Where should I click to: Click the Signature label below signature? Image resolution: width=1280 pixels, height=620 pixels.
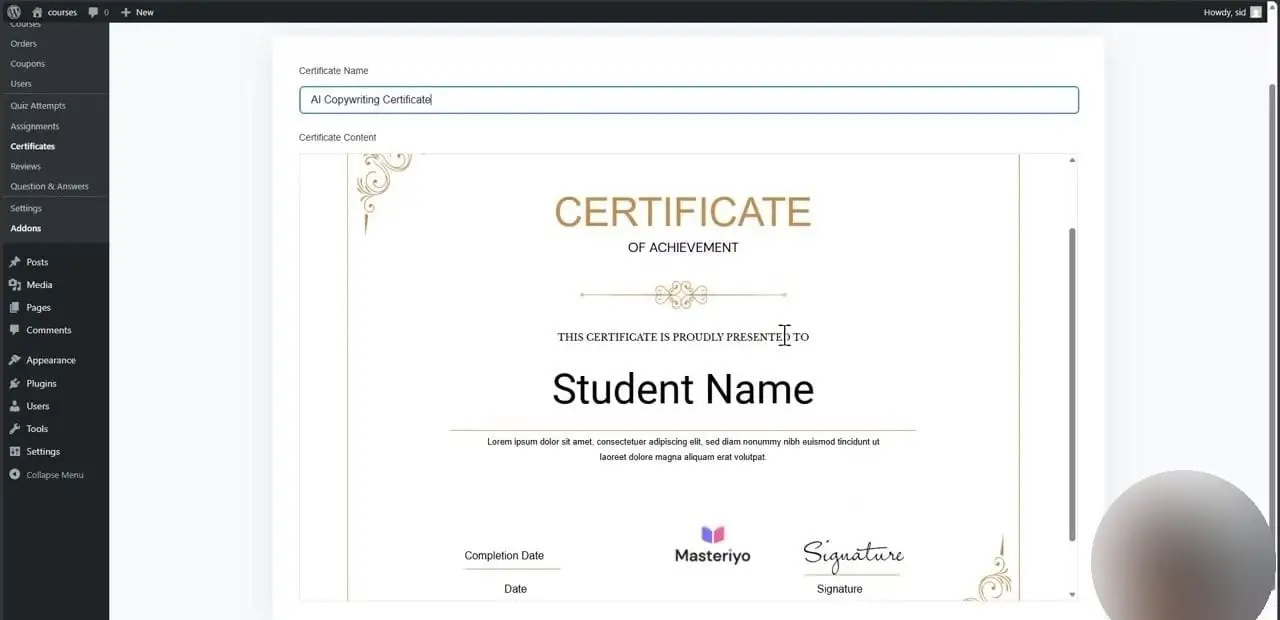(839, 589)
